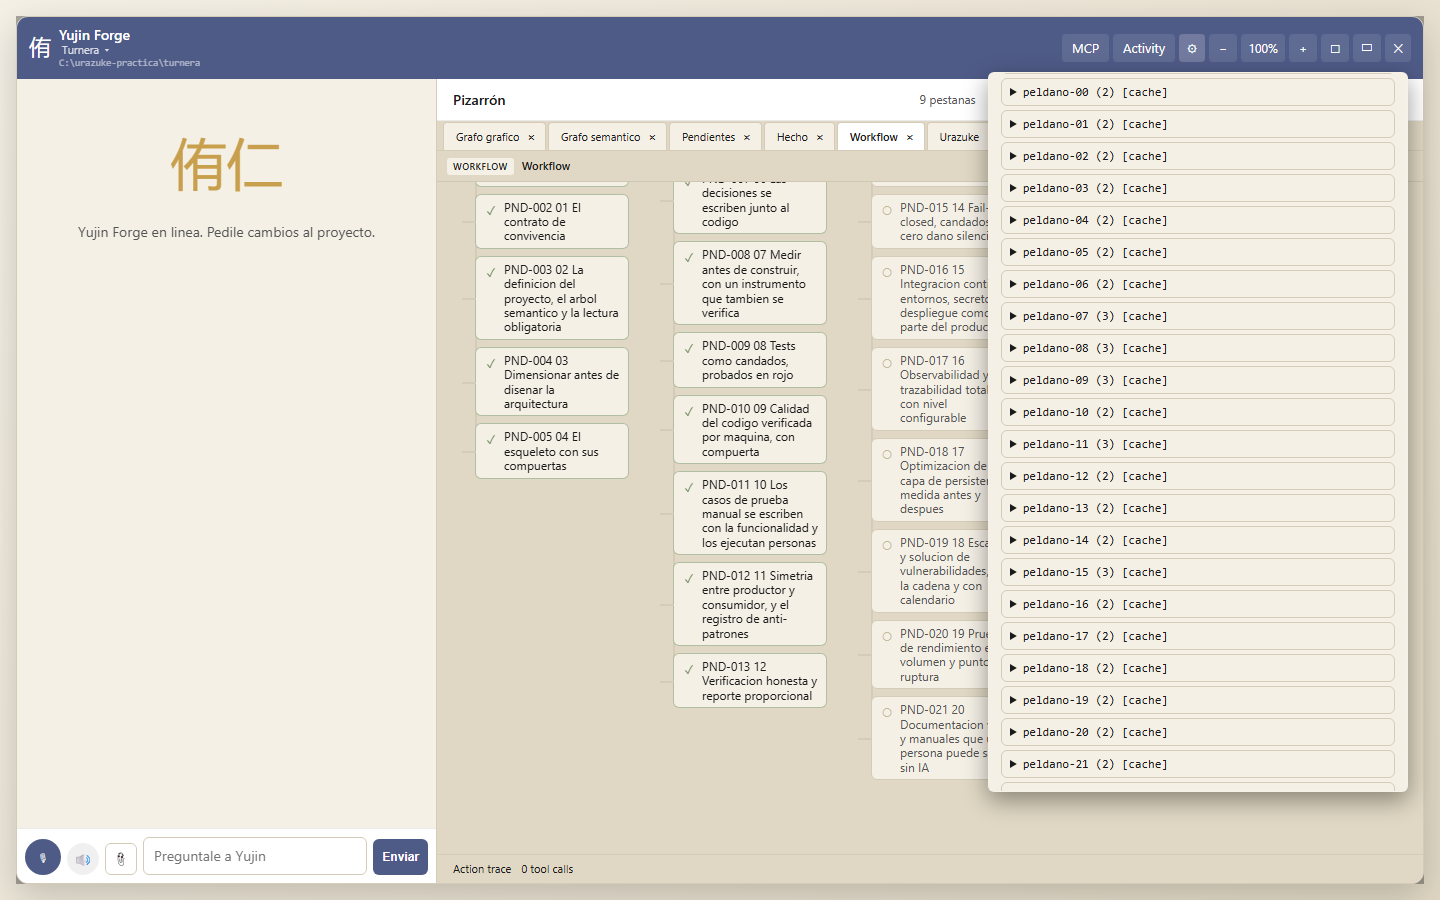The image size is (1440, 900).
Task: Toggle the speaker audio output icon
Action: pos(83,858)
